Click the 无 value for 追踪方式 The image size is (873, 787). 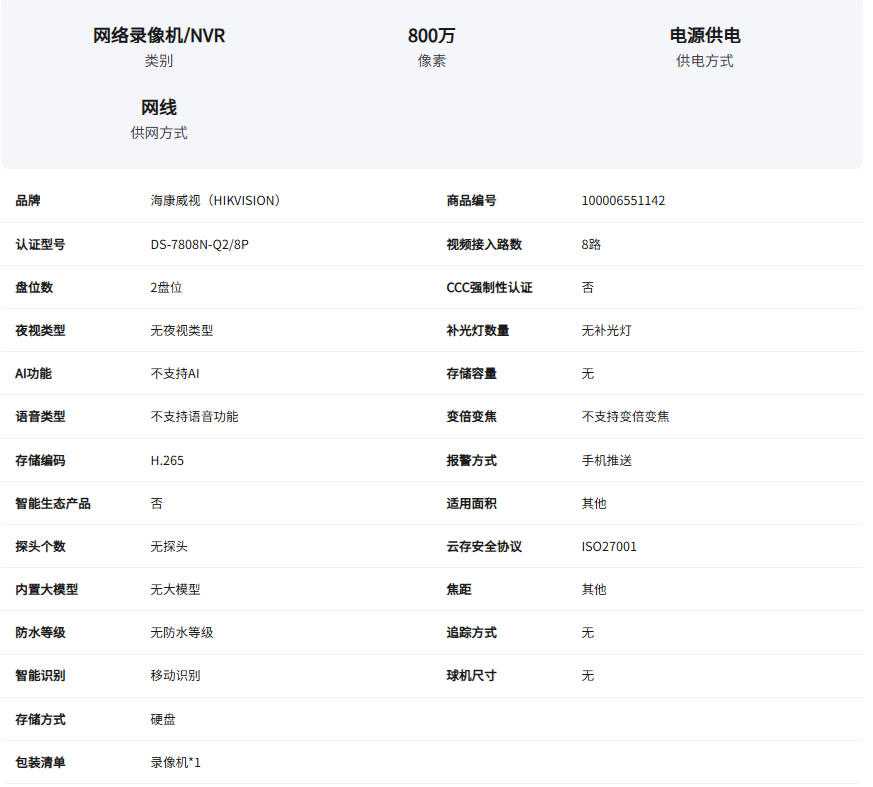[x=587, y=632]
